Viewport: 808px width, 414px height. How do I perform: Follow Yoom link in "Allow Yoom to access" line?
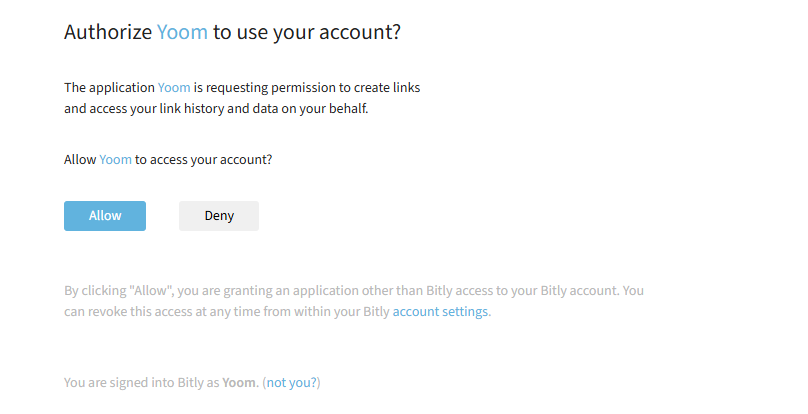[115, 159]
